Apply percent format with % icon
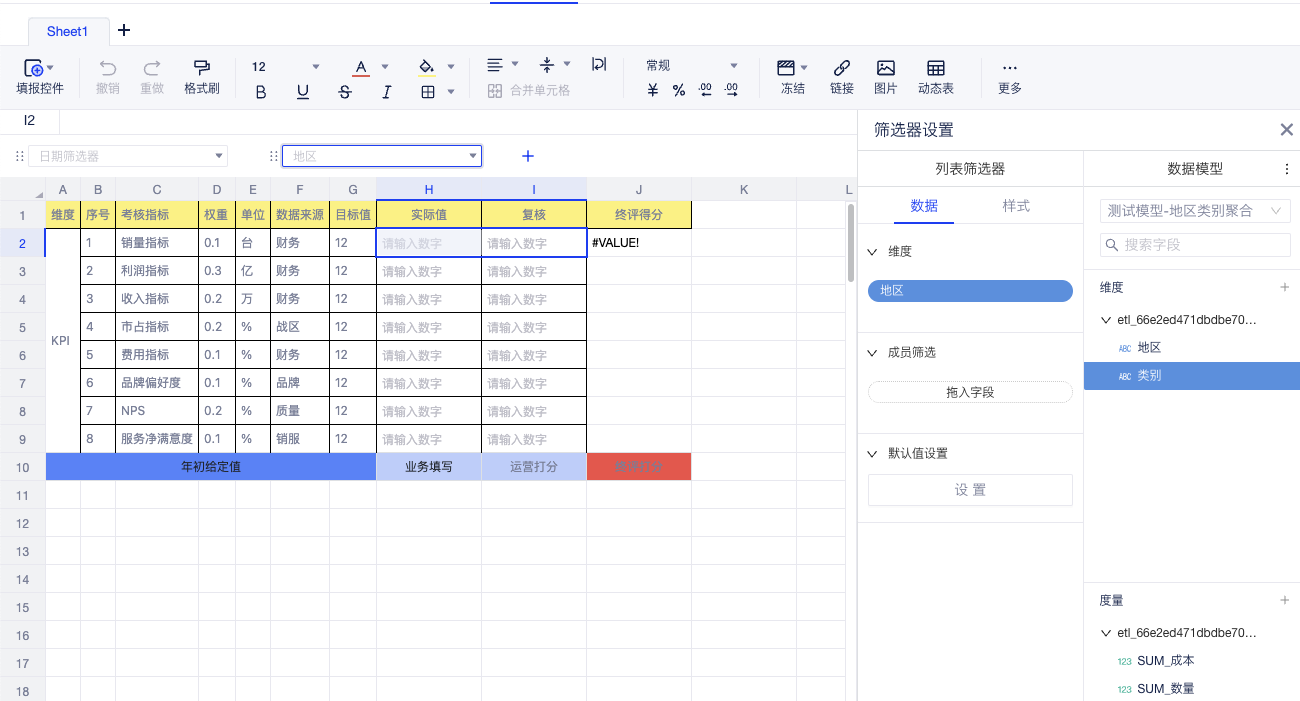1300x701 pixels. (678, 89)
